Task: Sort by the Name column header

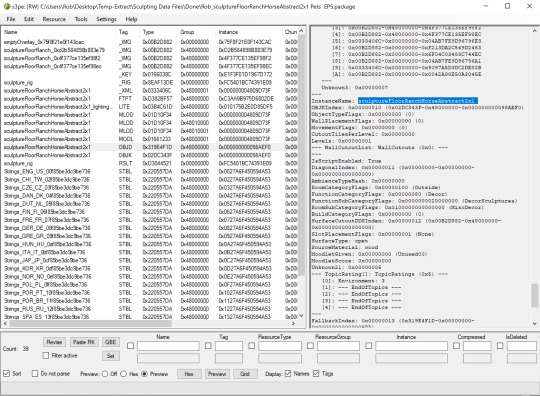Action: coord(58,32)
